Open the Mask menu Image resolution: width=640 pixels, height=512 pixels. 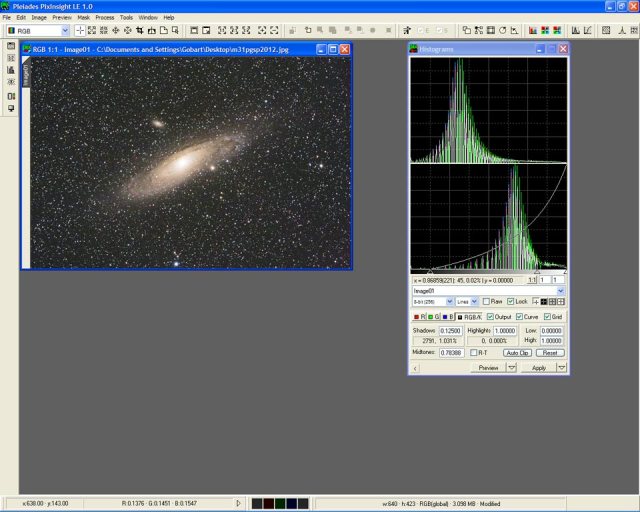[x=83, y=17]
